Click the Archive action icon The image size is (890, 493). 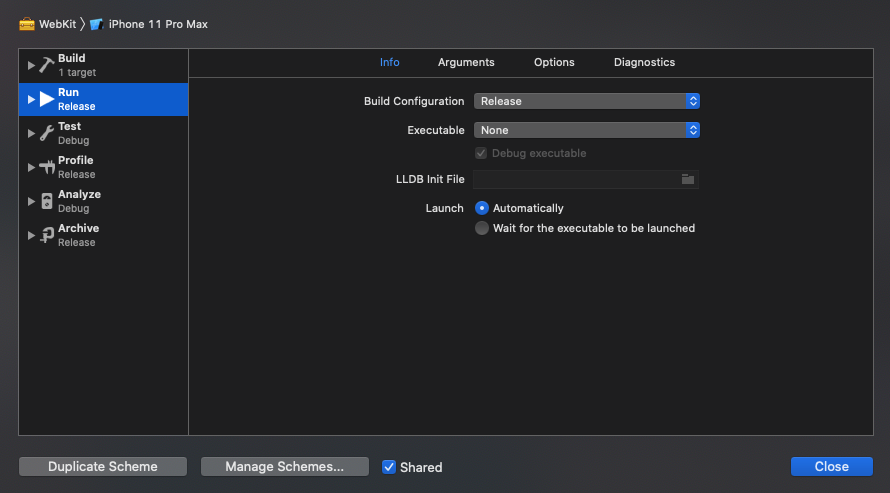(47, 235)
